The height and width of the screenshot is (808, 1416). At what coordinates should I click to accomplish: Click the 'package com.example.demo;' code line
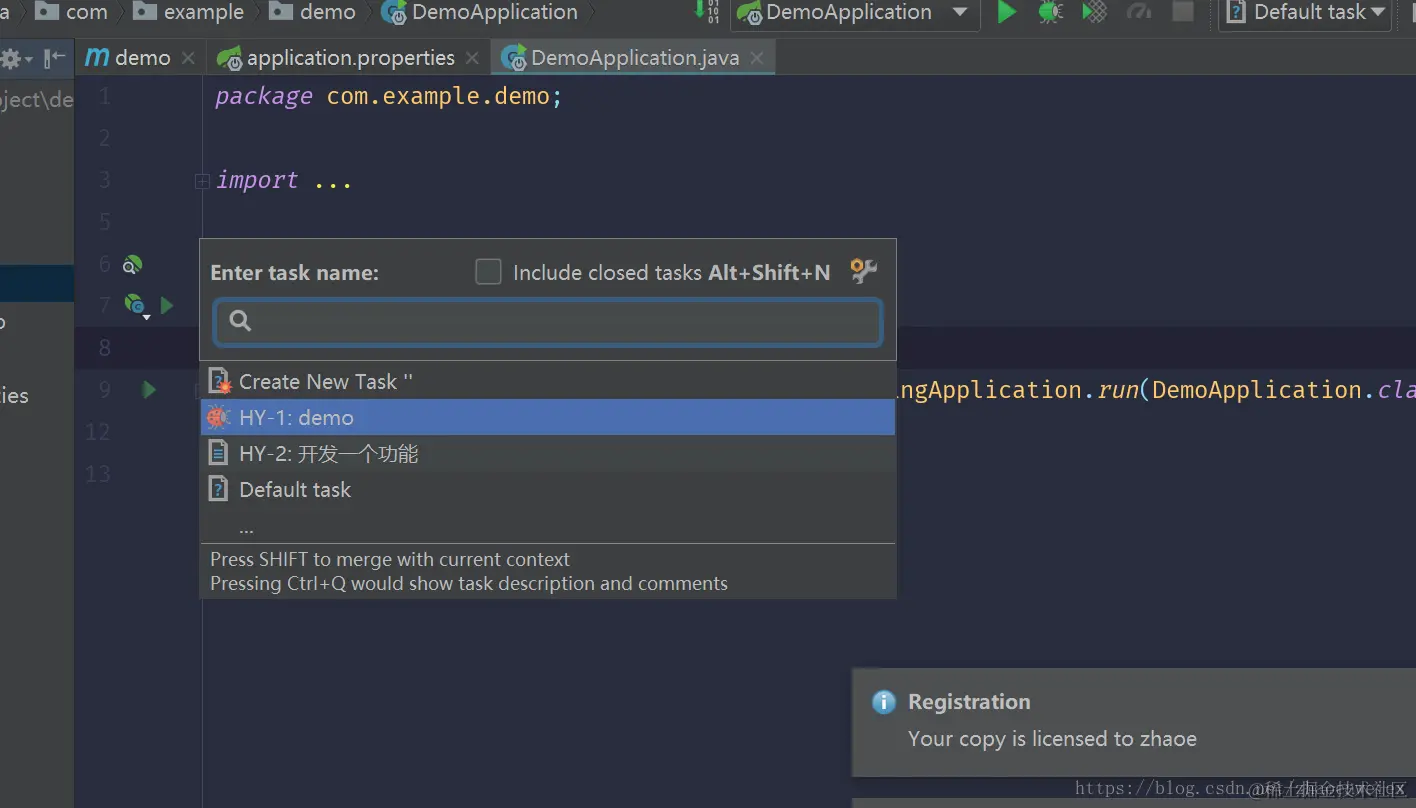388,97
